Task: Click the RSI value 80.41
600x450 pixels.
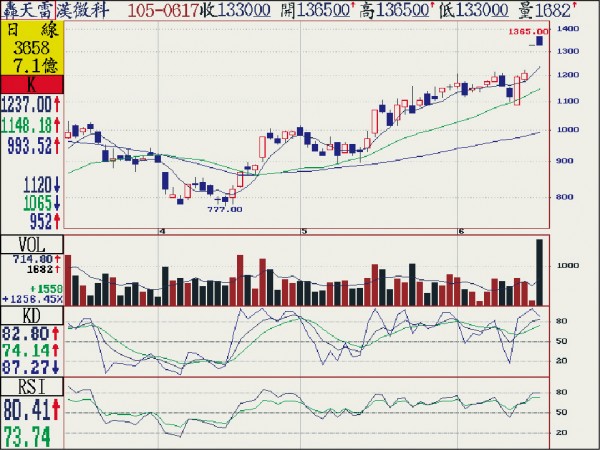Action: click(32, 409)
